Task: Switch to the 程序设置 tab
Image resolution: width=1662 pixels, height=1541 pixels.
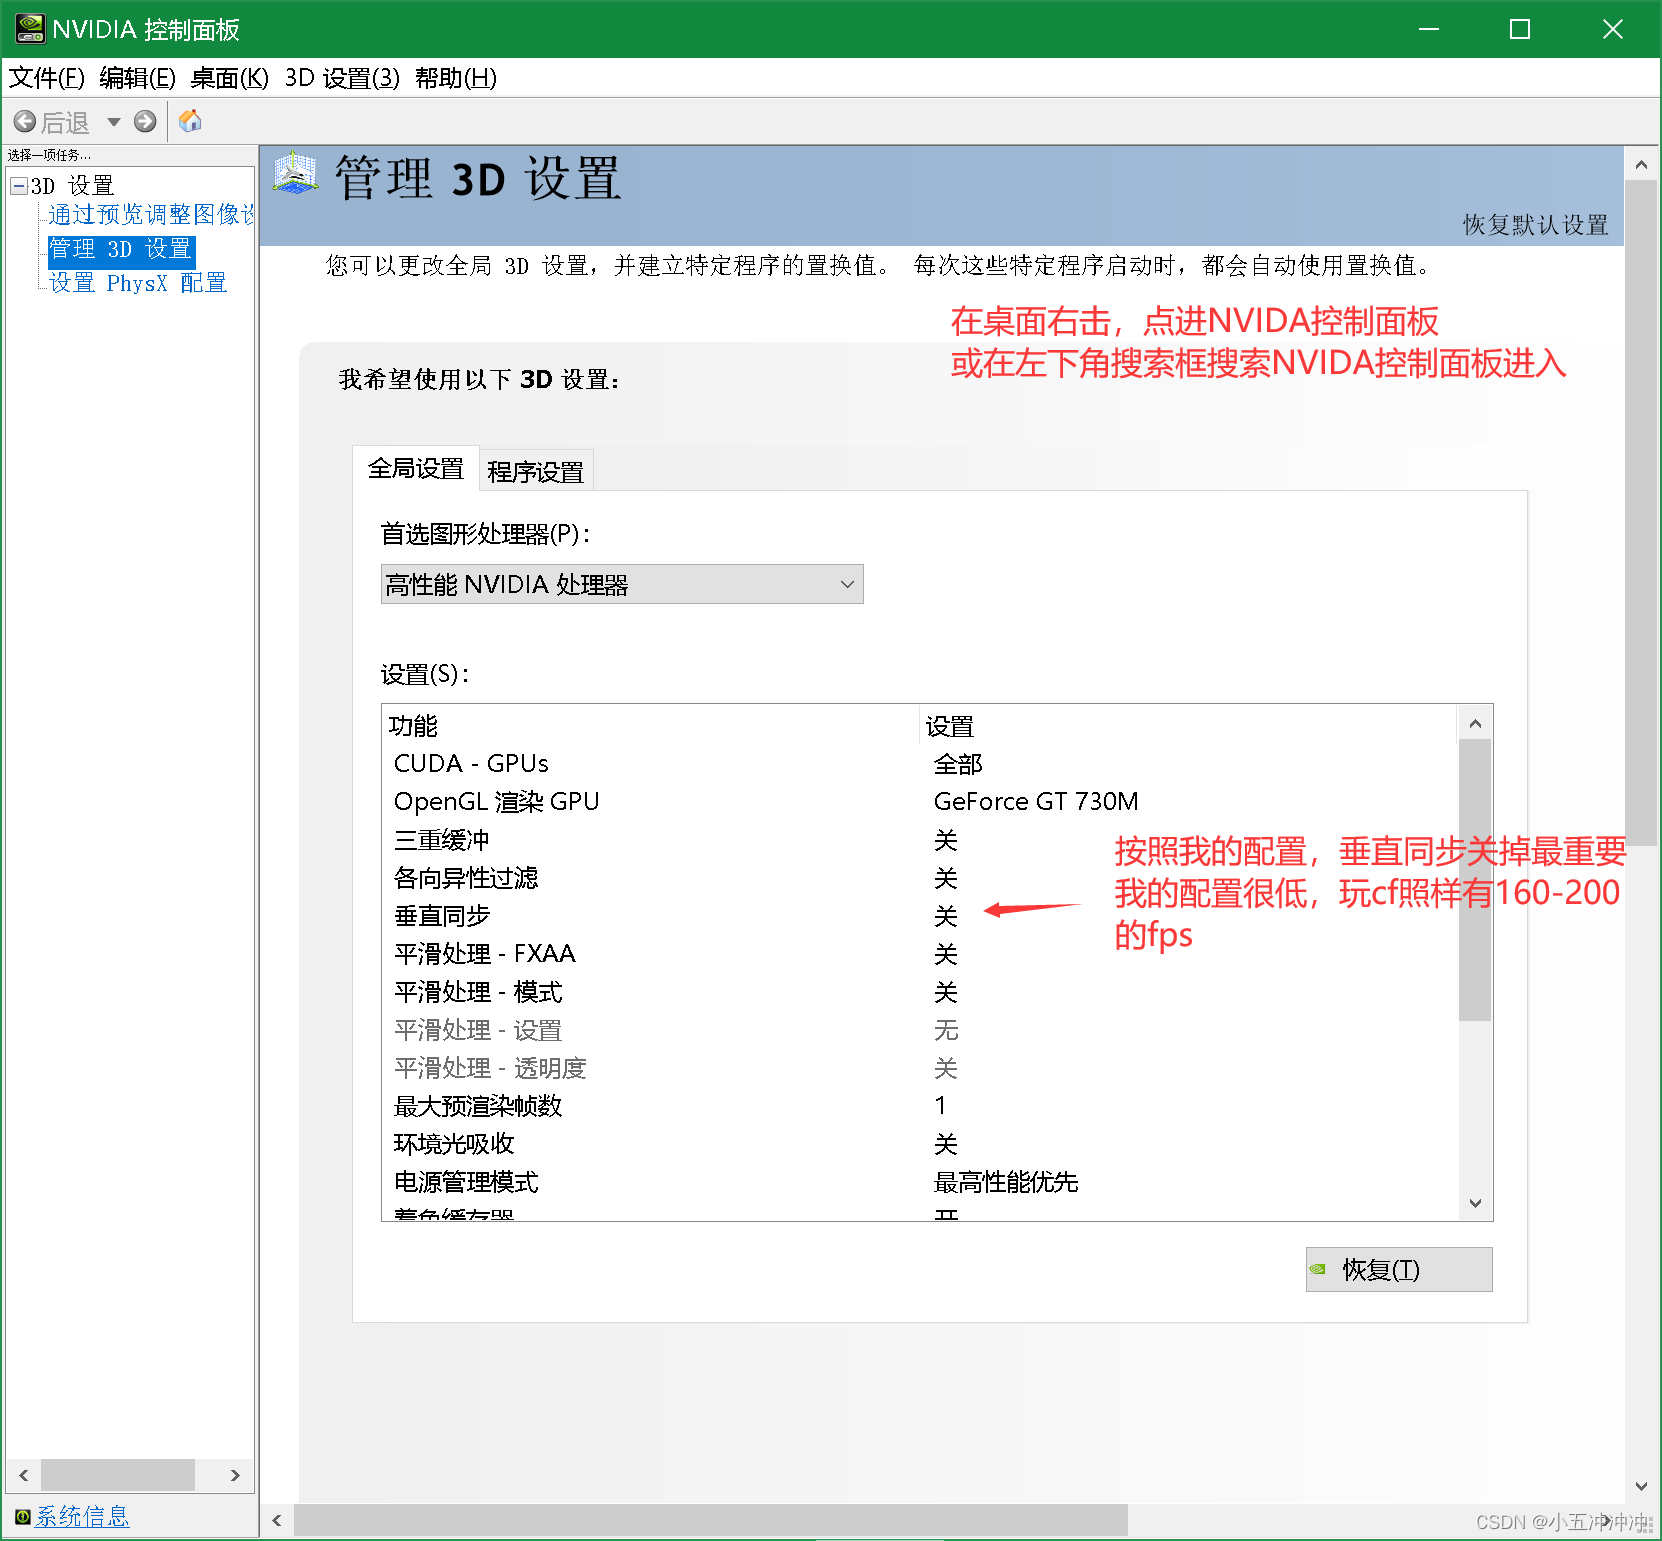Action: tap(536, 471)
